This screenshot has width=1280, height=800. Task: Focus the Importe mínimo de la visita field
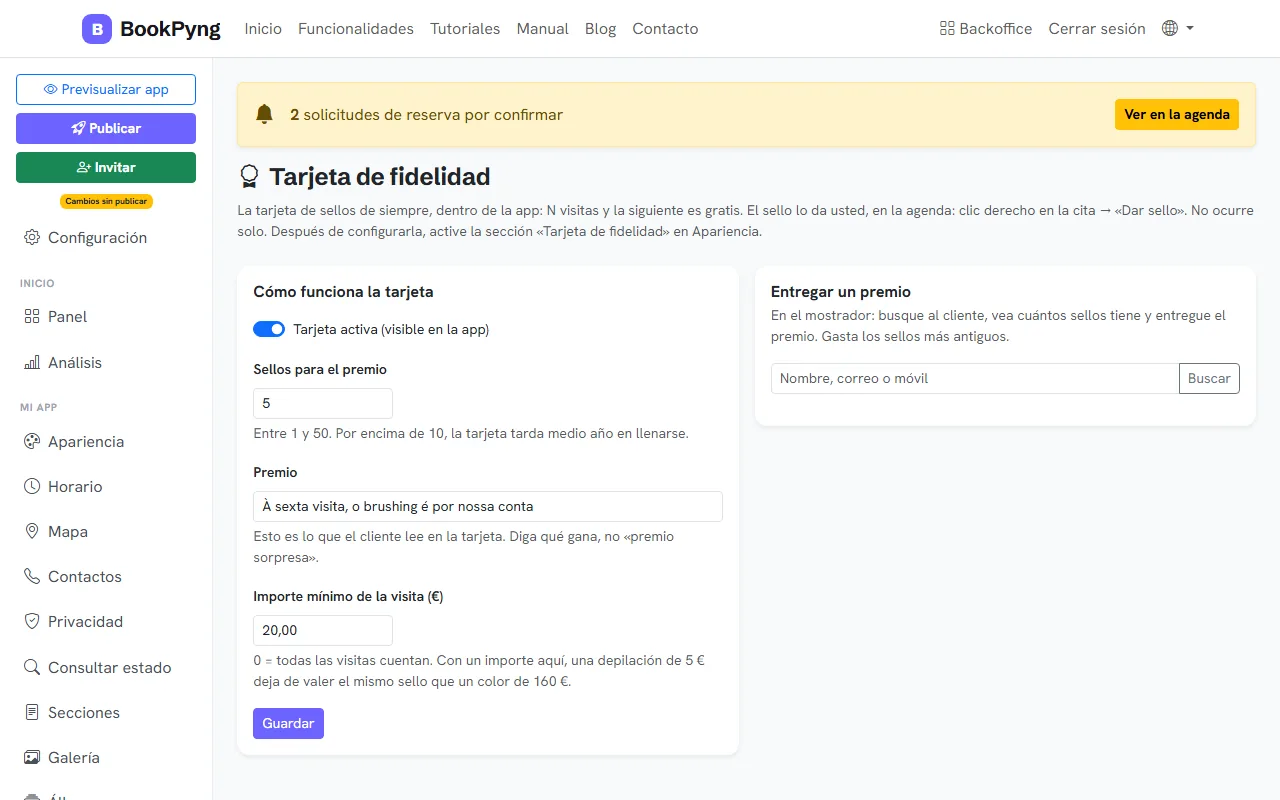click(323, 630)
